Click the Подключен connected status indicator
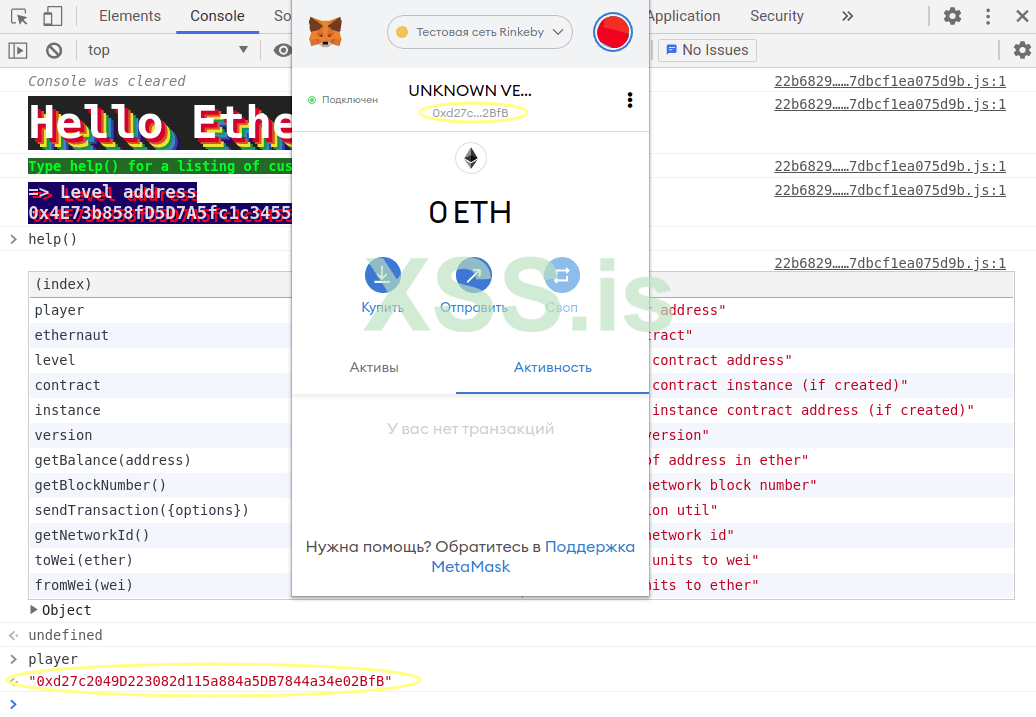Image resolution: width=1036 pixels, height=717 pixels. click(x=344, y=100)
